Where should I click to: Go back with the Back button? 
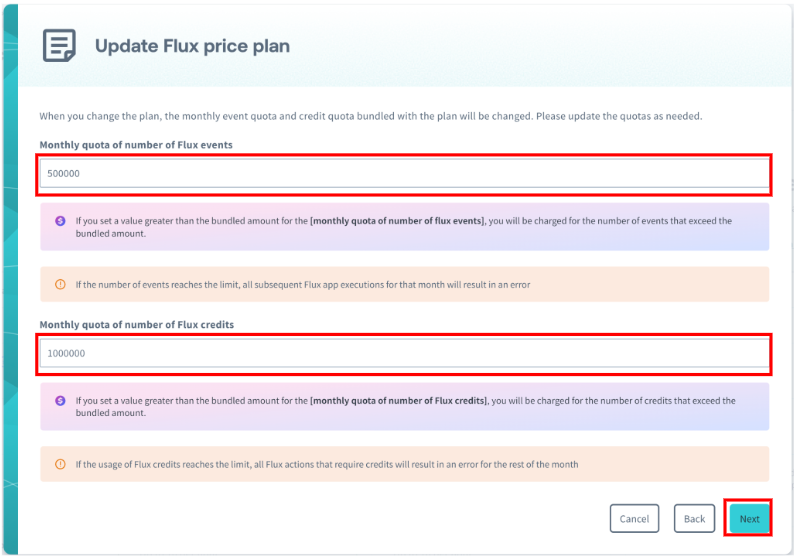click(x=694, y=518)
